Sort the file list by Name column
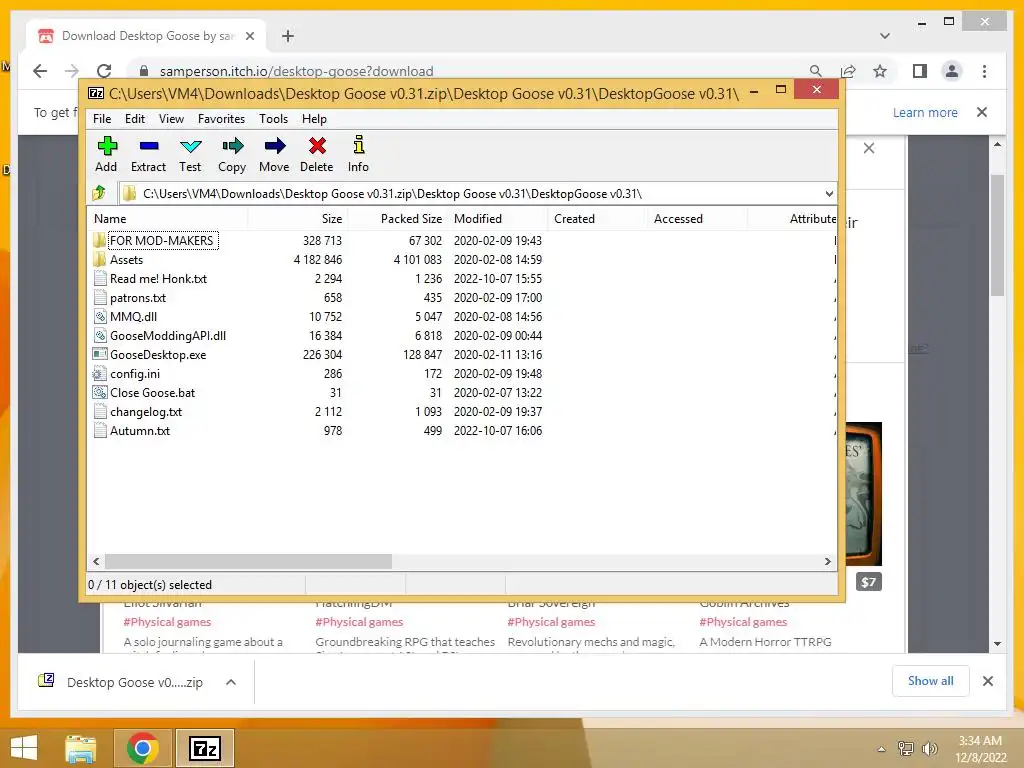 167,219
